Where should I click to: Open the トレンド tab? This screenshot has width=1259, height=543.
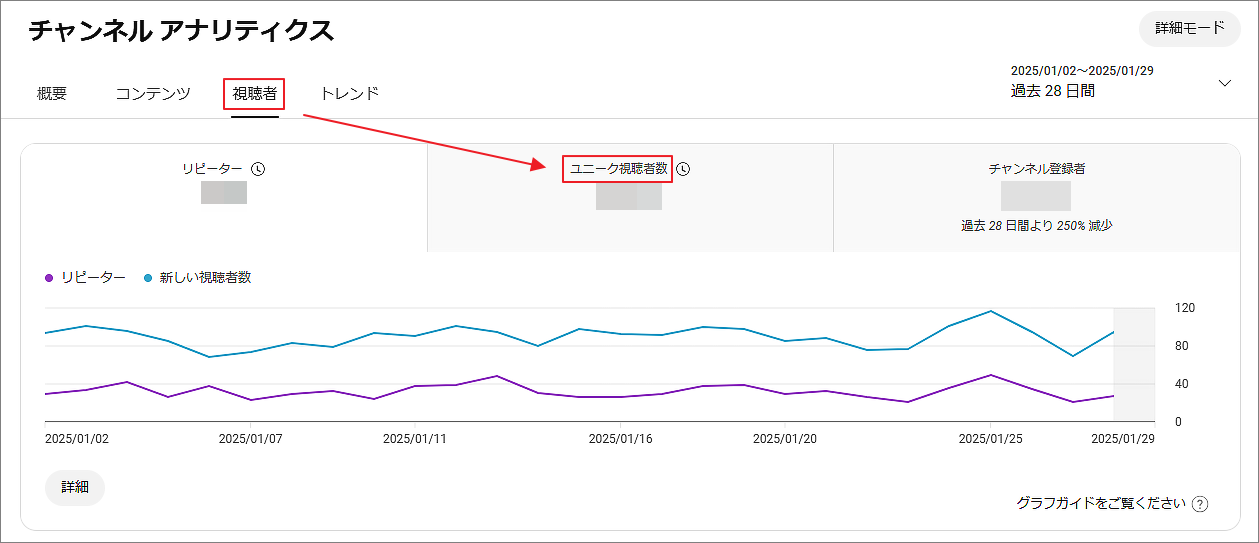coord(349,94)
